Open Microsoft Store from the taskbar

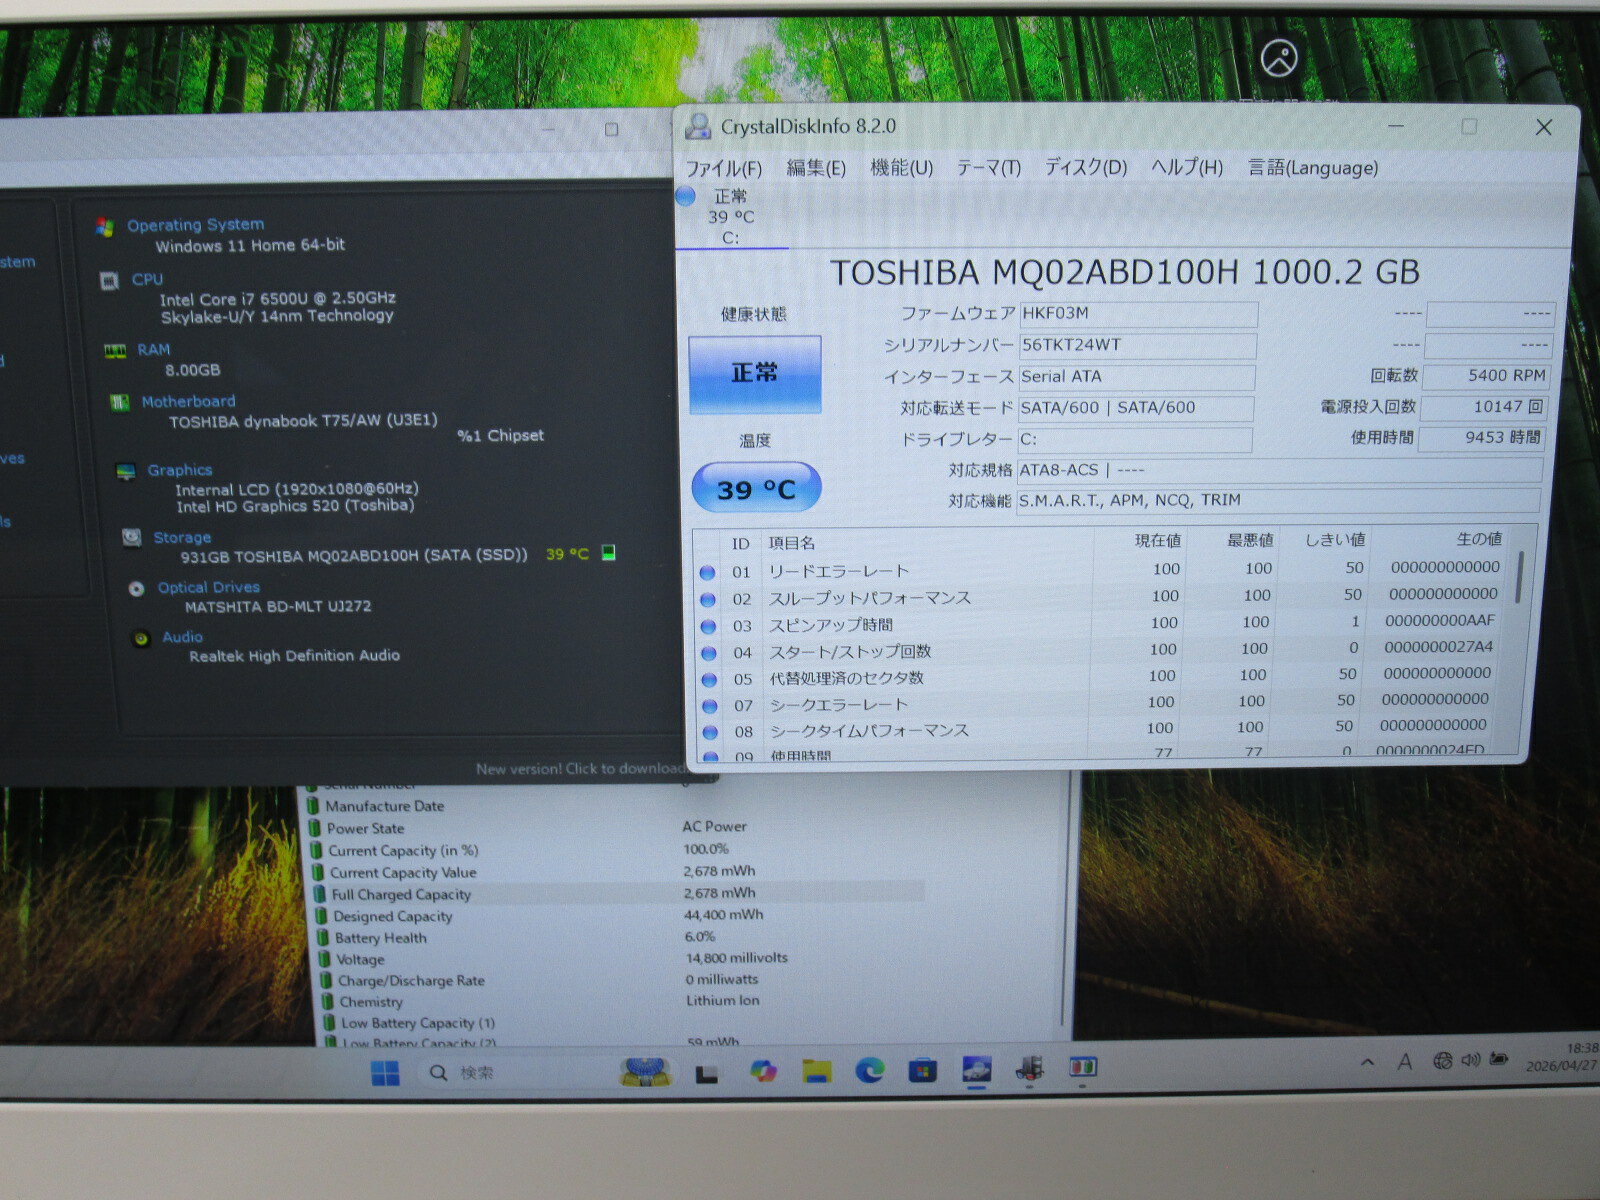pyautogui.click(x=922, y=1071)
